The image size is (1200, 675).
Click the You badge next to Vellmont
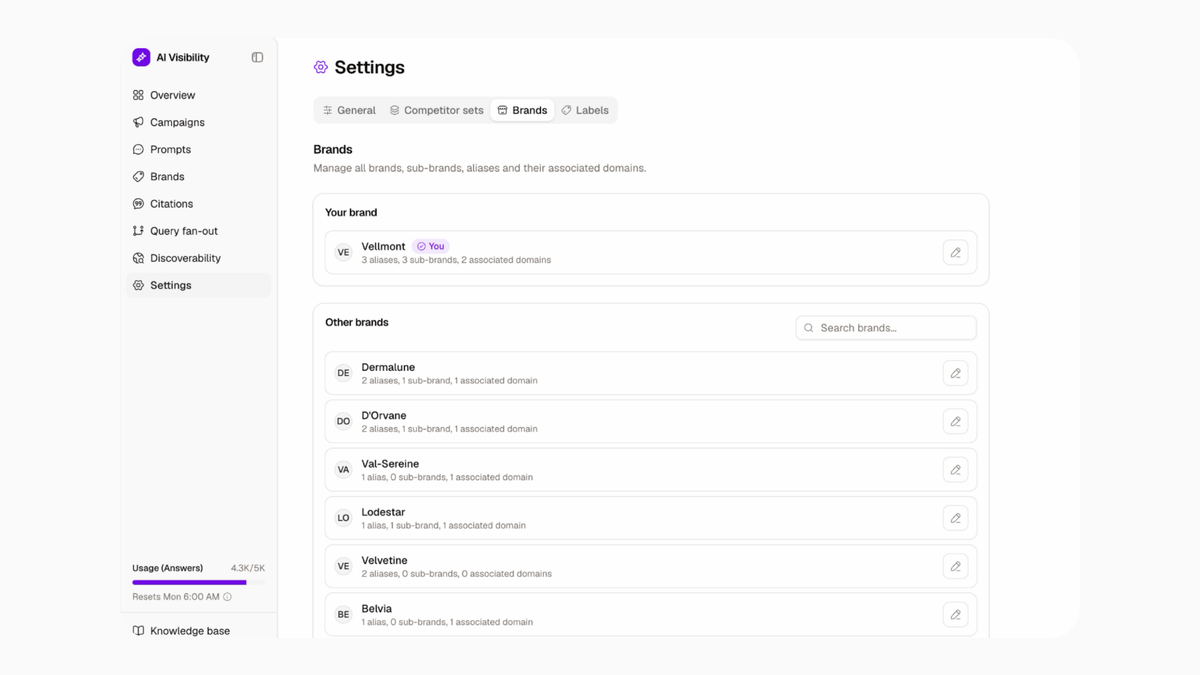(430, 246)
